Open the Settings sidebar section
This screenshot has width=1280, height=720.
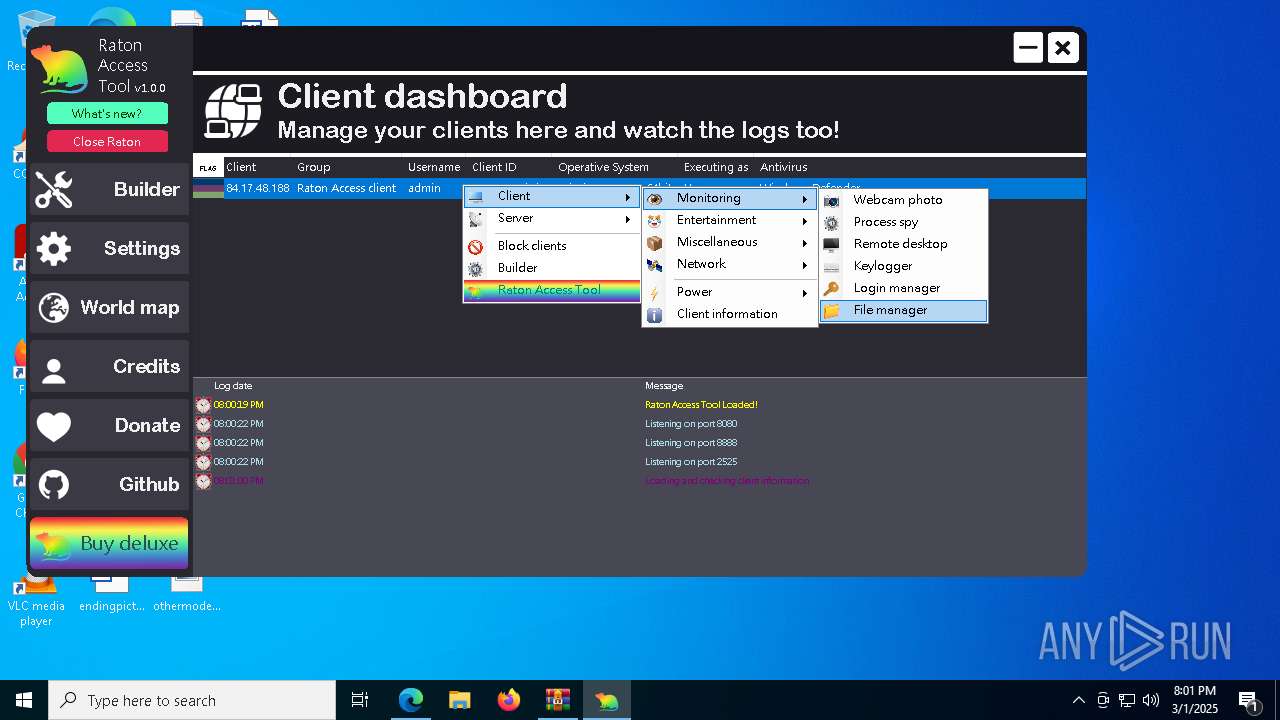(109, 248)
